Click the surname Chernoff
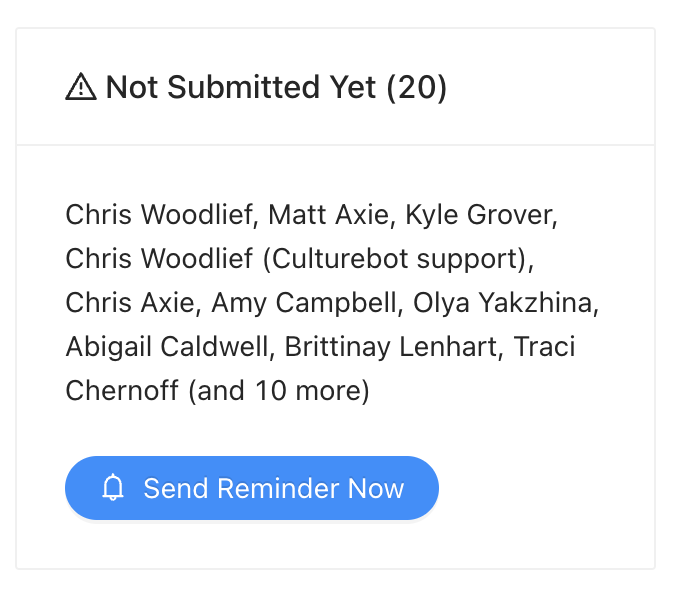The height and width of the screenshot is (594, 686). (122, 391)
